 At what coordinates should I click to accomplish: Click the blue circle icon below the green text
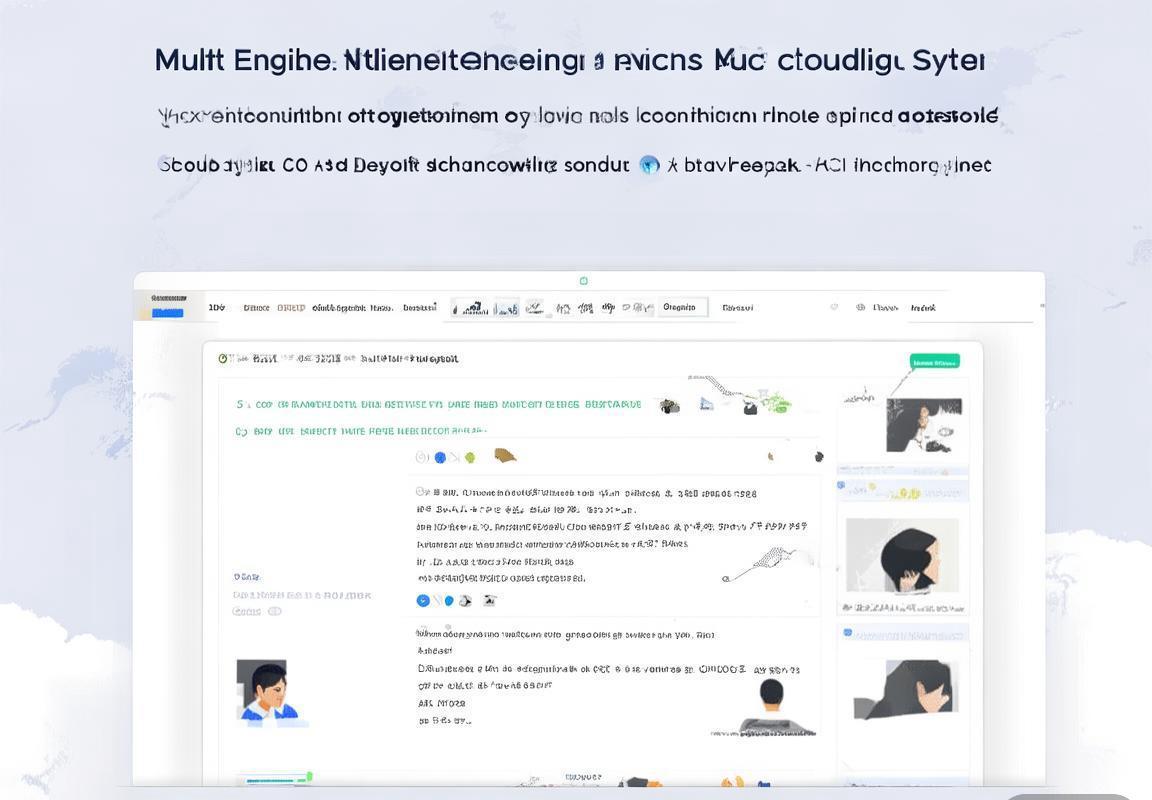pyautogui.click(x=440, y=458)
